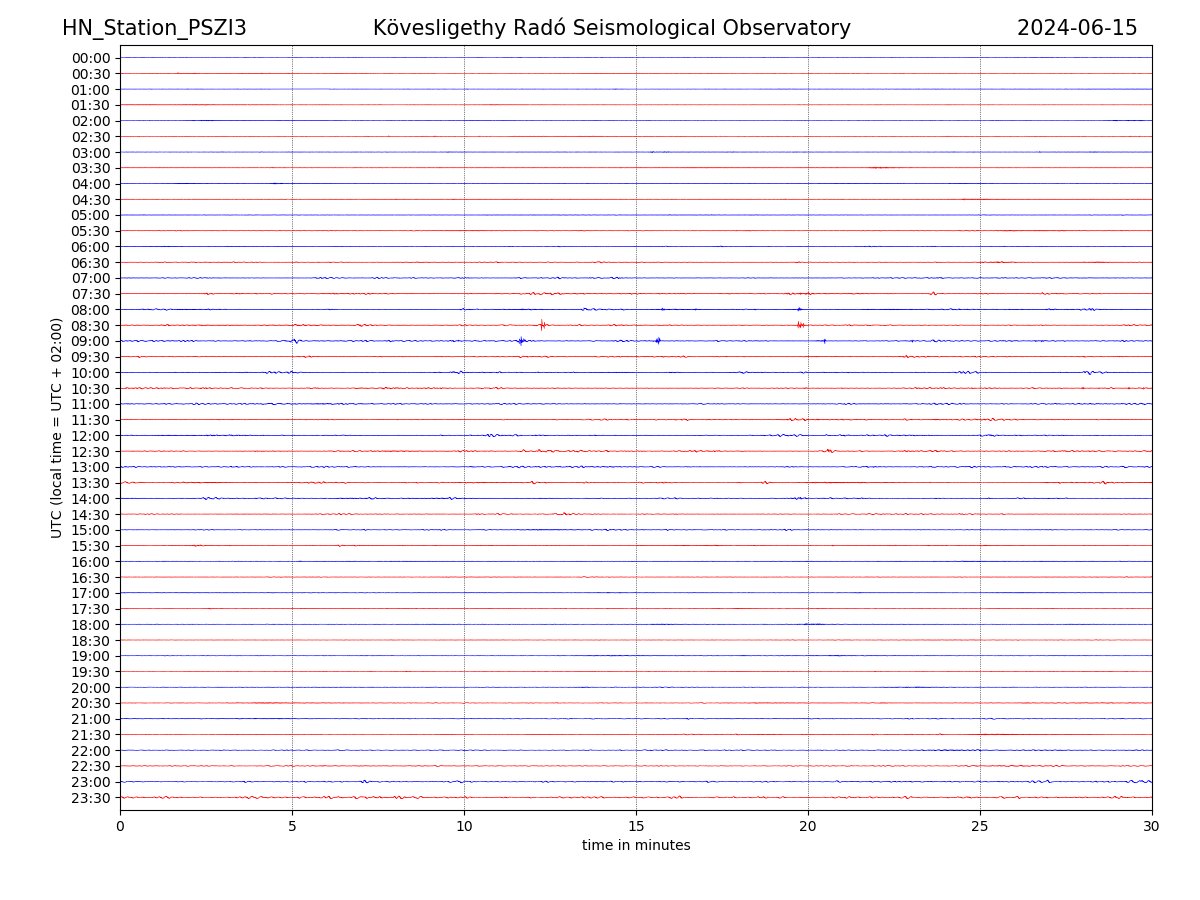Click the 23:30 row label
This screenshot has width=1200, height=900.
click(x=91, y=798)
